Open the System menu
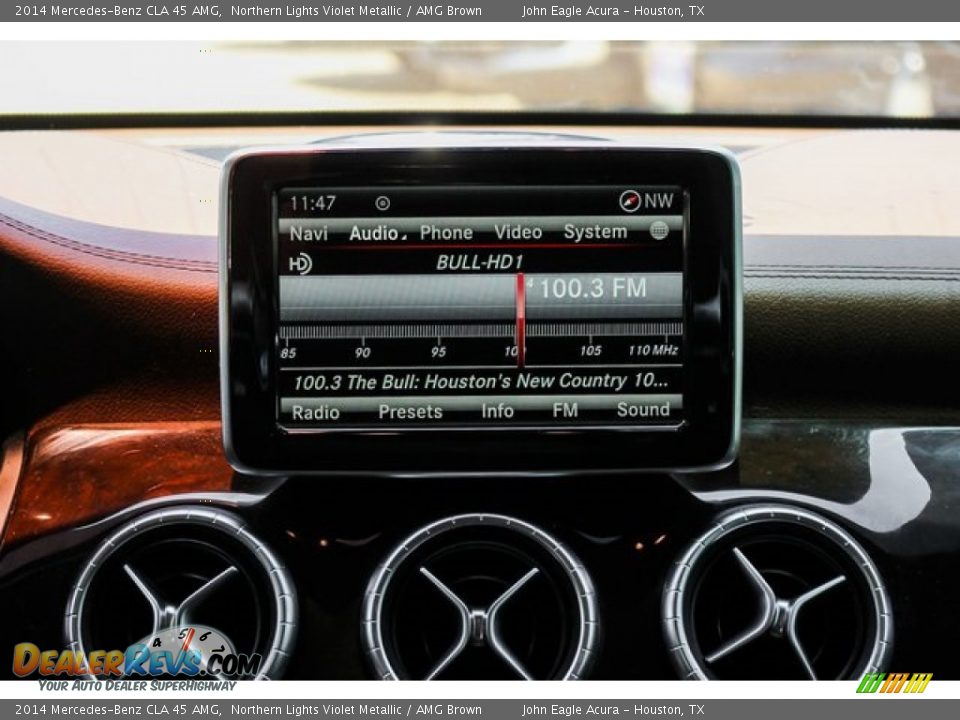 click(595, 232)
